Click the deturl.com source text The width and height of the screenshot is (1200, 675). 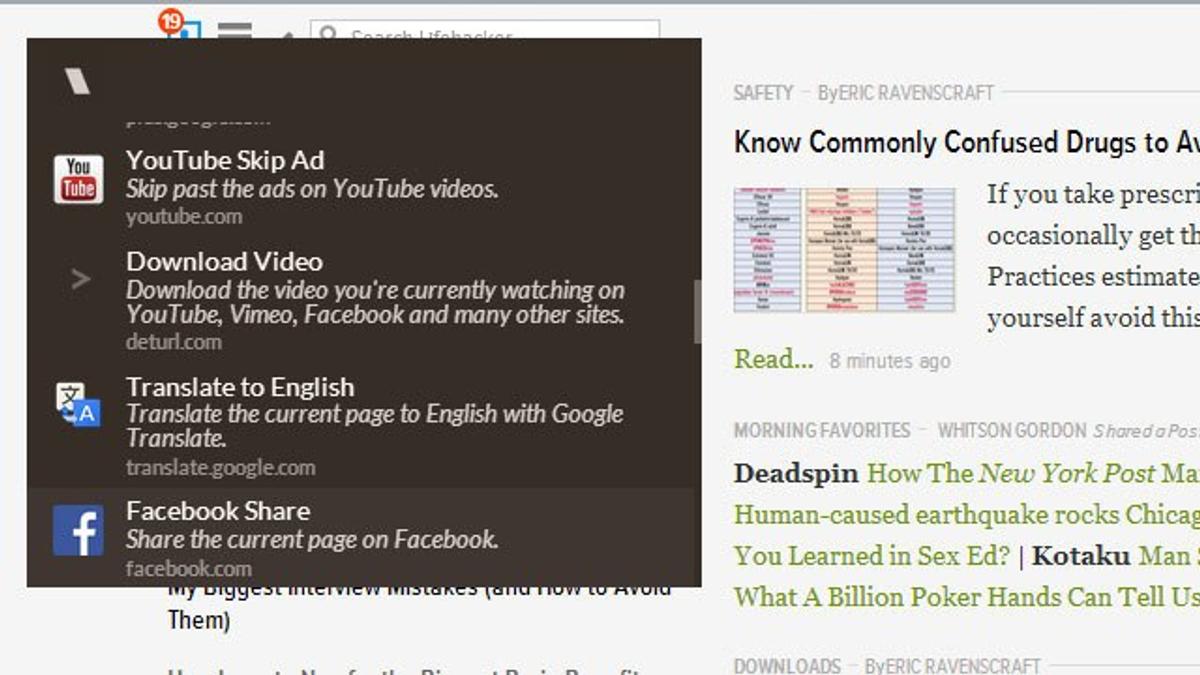pyautogui.click(x=174, y=341)
